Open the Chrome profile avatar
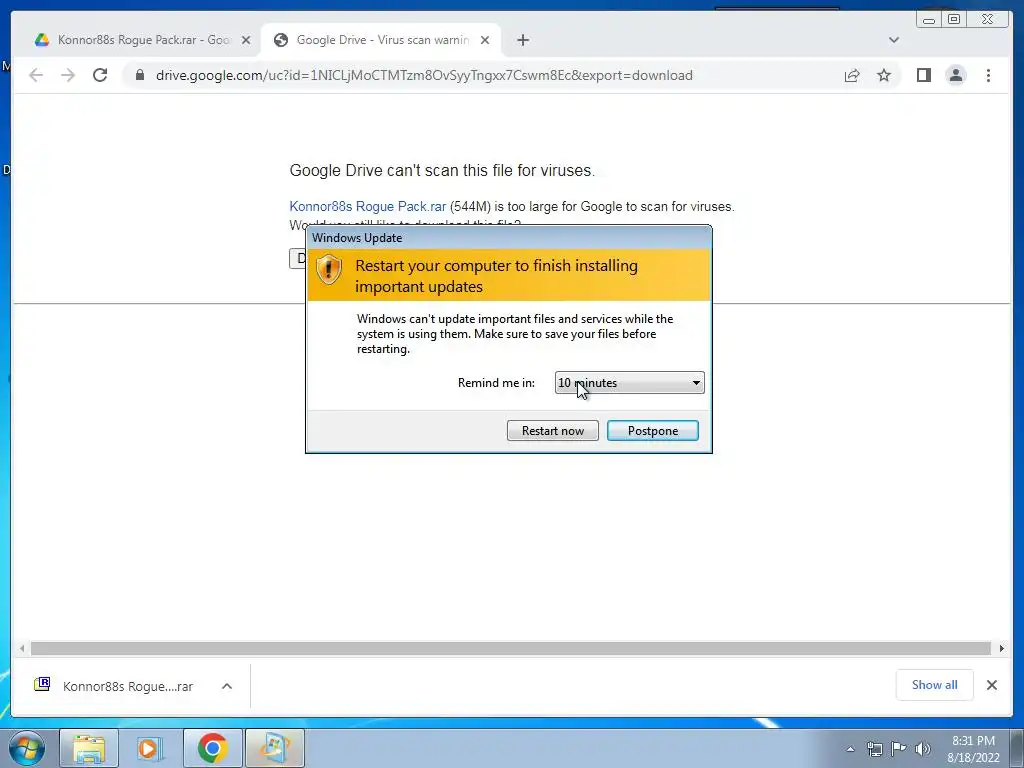 [x=955, y=75]
